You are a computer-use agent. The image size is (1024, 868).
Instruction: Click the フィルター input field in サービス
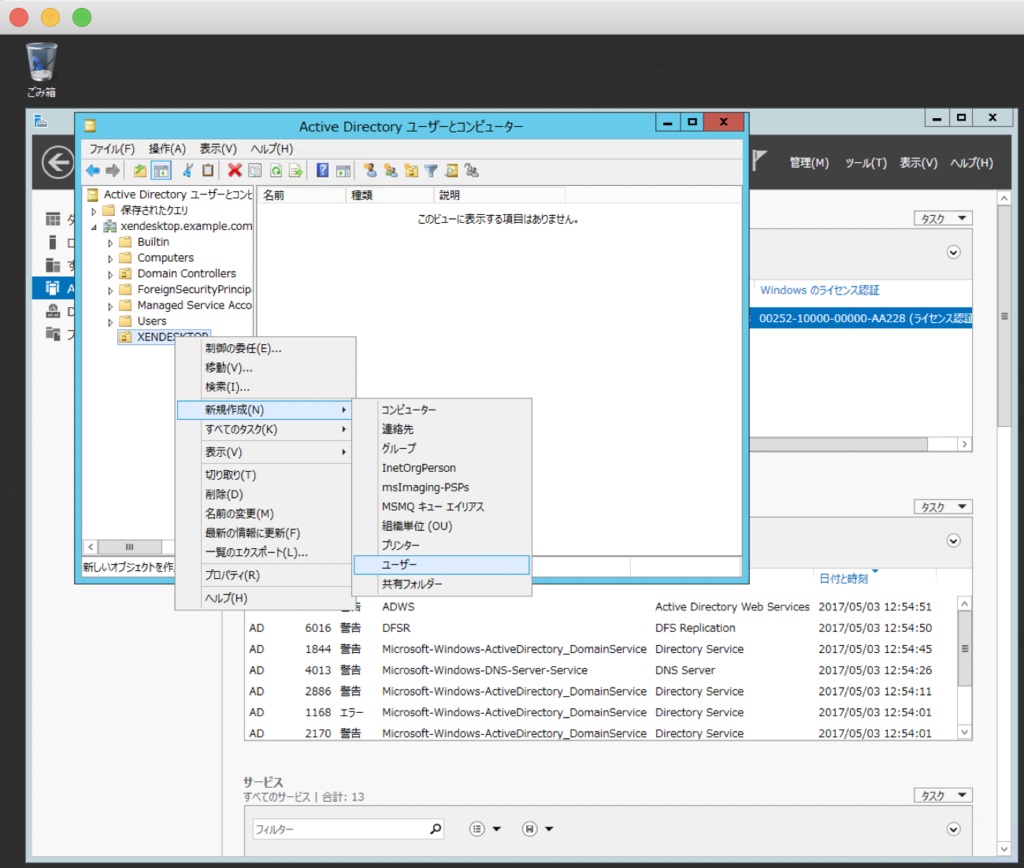341,829
